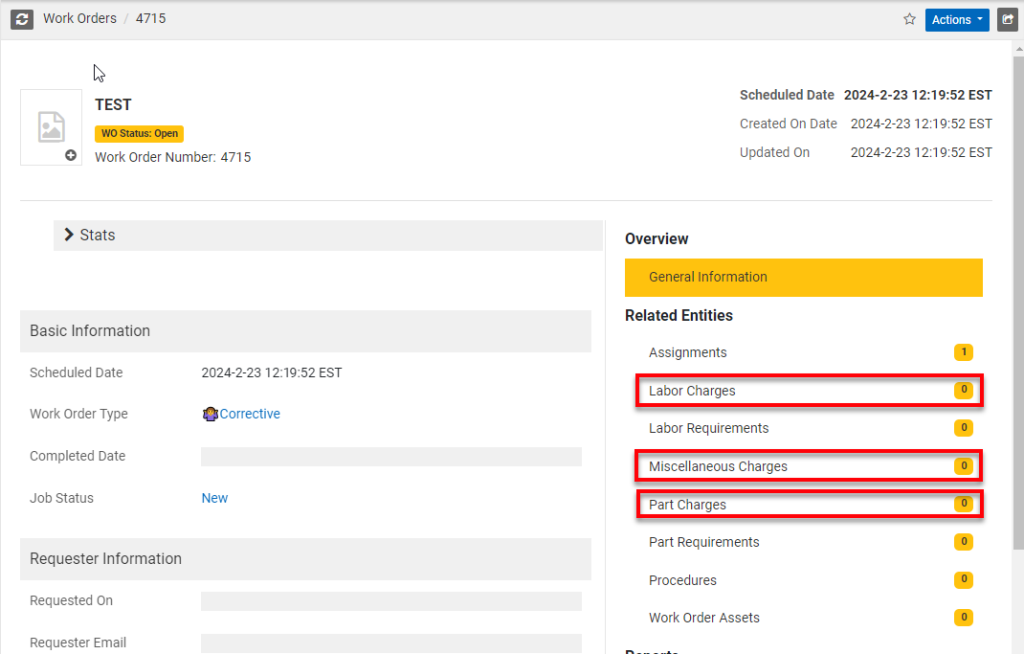The height and width of the screenshot is (654, 1024).
Task: Click the zero badge beside Labor Charges
Action: click(x=963, y=390)
